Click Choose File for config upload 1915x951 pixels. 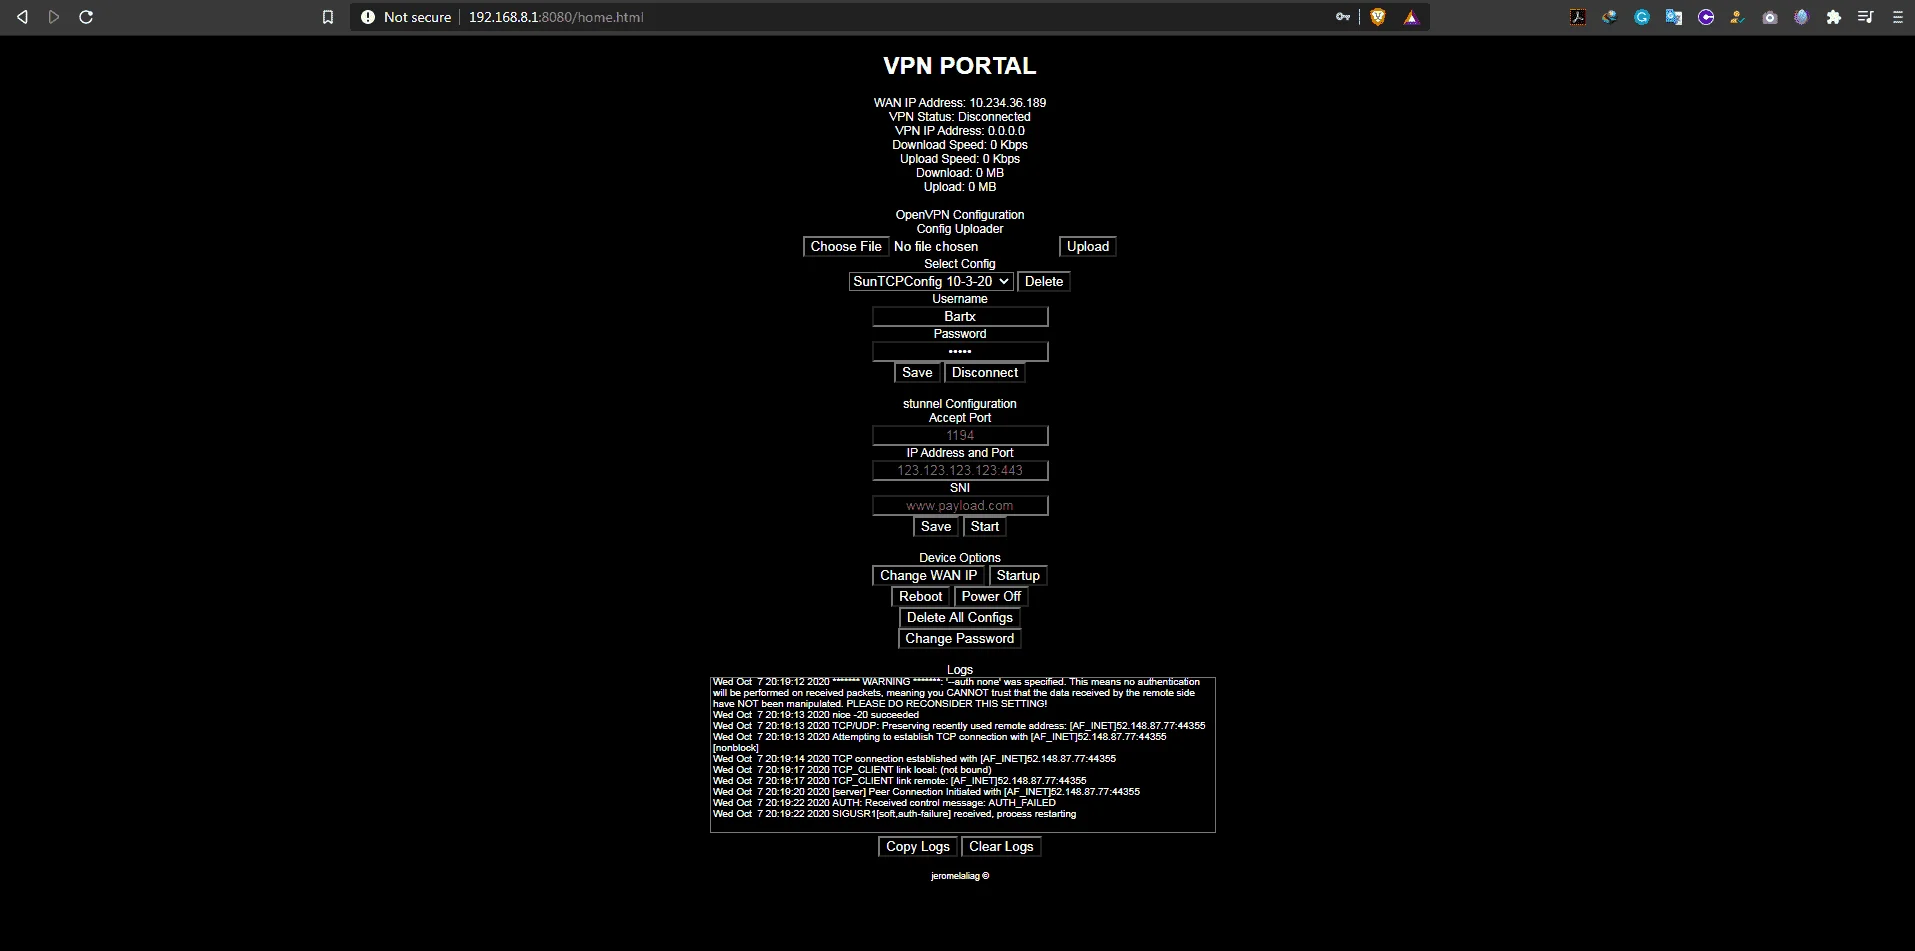(x=846, y=247)
